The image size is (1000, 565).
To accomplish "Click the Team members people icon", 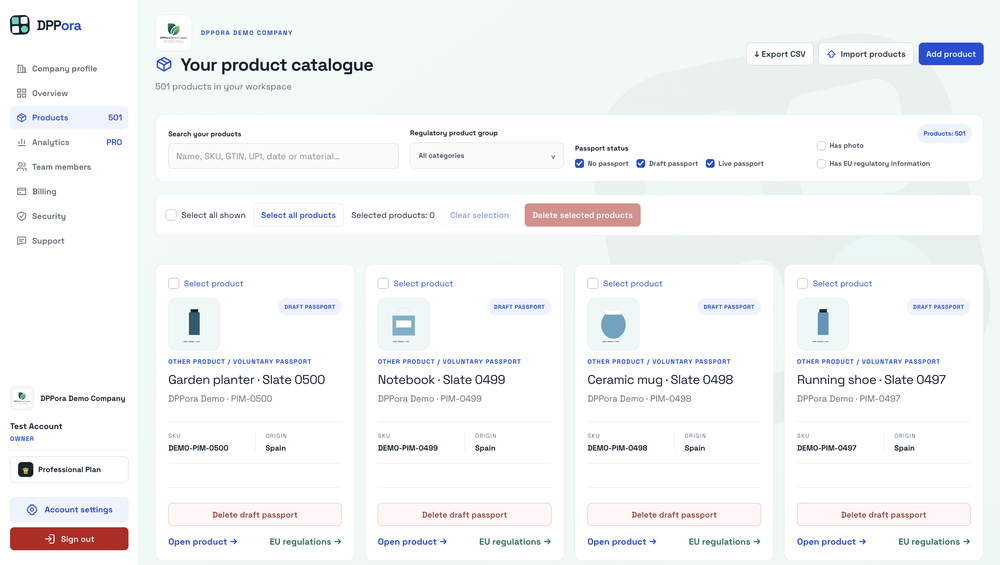I will click(x=22, y=167).
